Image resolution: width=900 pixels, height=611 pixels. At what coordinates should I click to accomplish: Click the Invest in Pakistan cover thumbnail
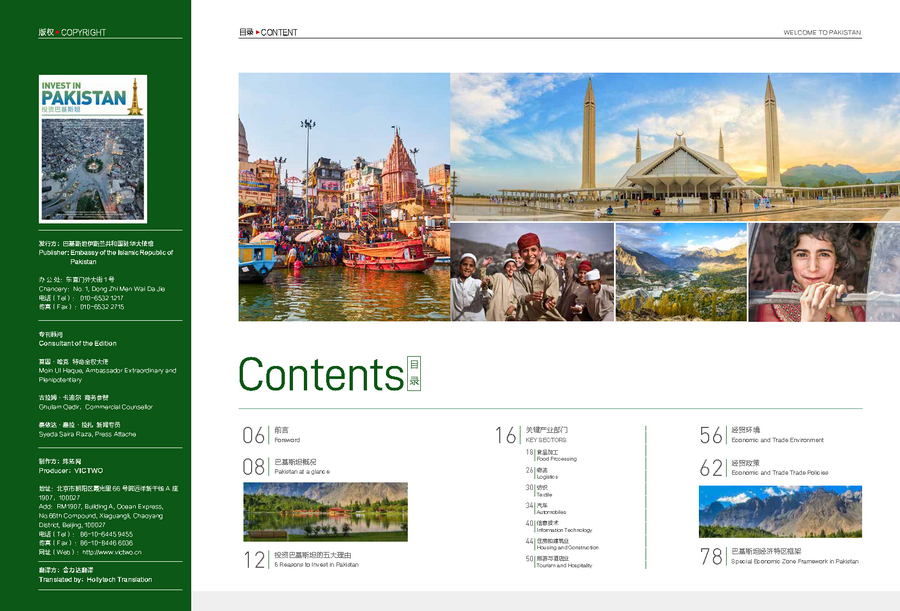(93, 149)
